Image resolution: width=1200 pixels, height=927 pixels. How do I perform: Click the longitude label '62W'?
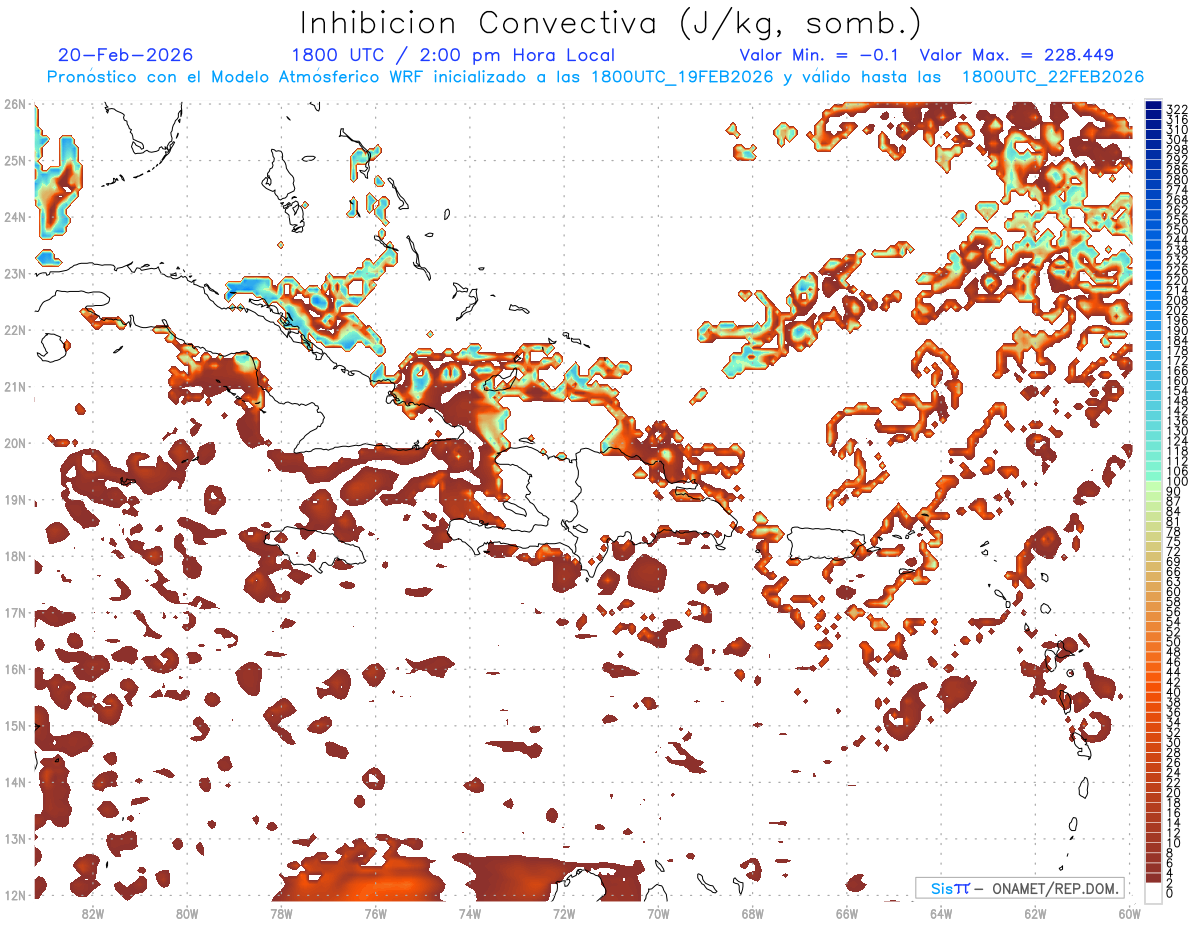point(1036,913)
